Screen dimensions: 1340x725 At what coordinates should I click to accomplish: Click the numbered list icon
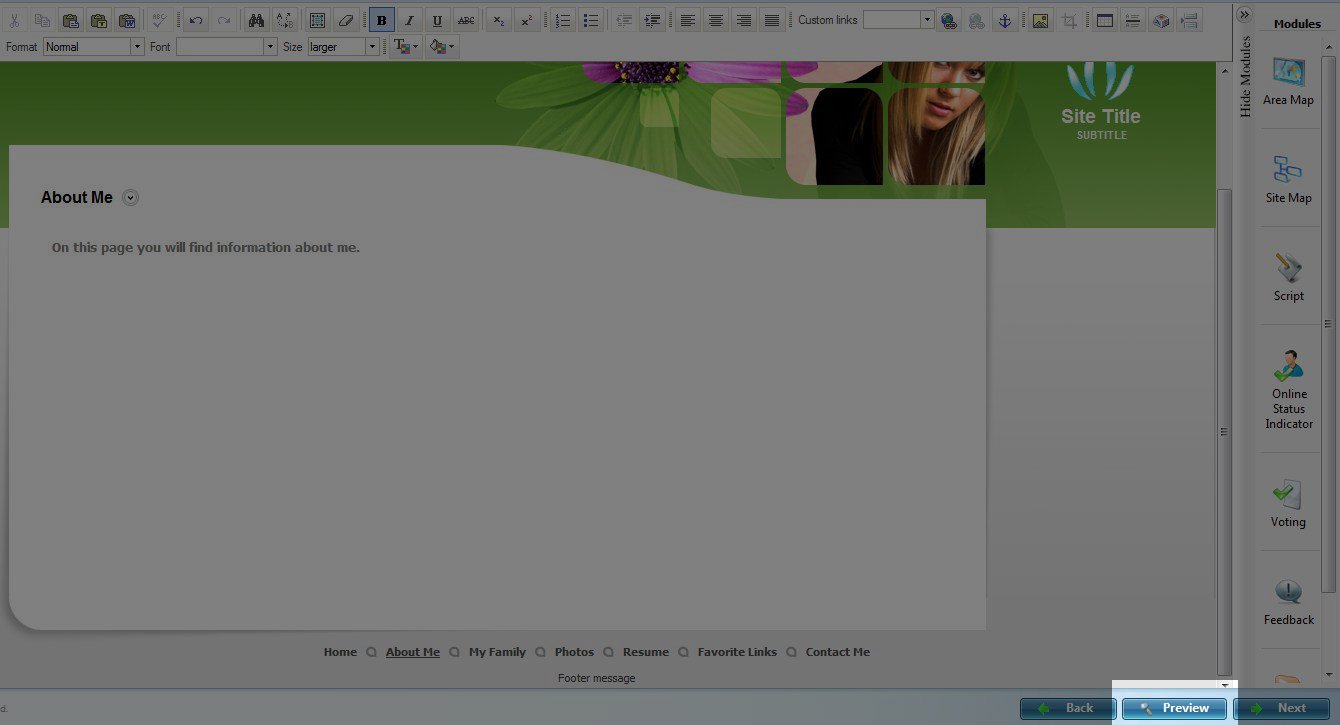tap(563, 20)
